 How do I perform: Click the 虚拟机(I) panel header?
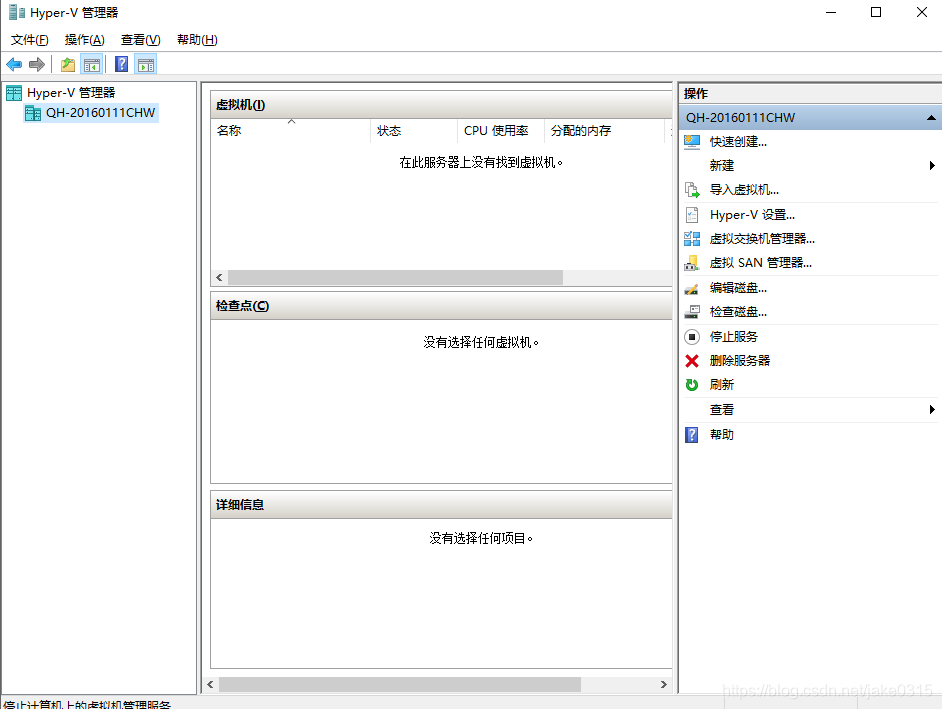[441, 105]
